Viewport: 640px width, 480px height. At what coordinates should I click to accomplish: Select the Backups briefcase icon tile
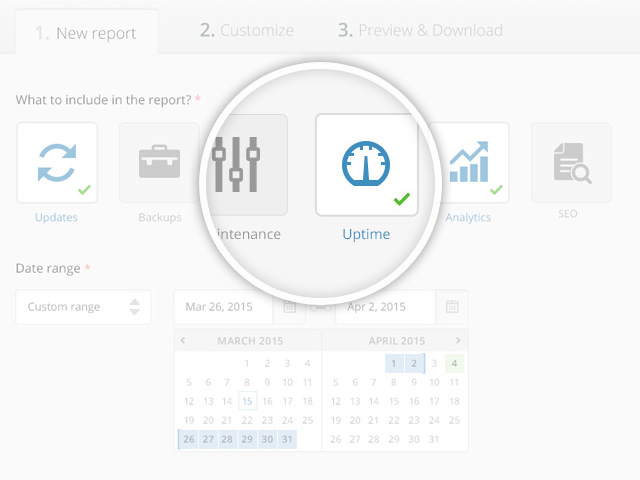[x=159, y=163]
